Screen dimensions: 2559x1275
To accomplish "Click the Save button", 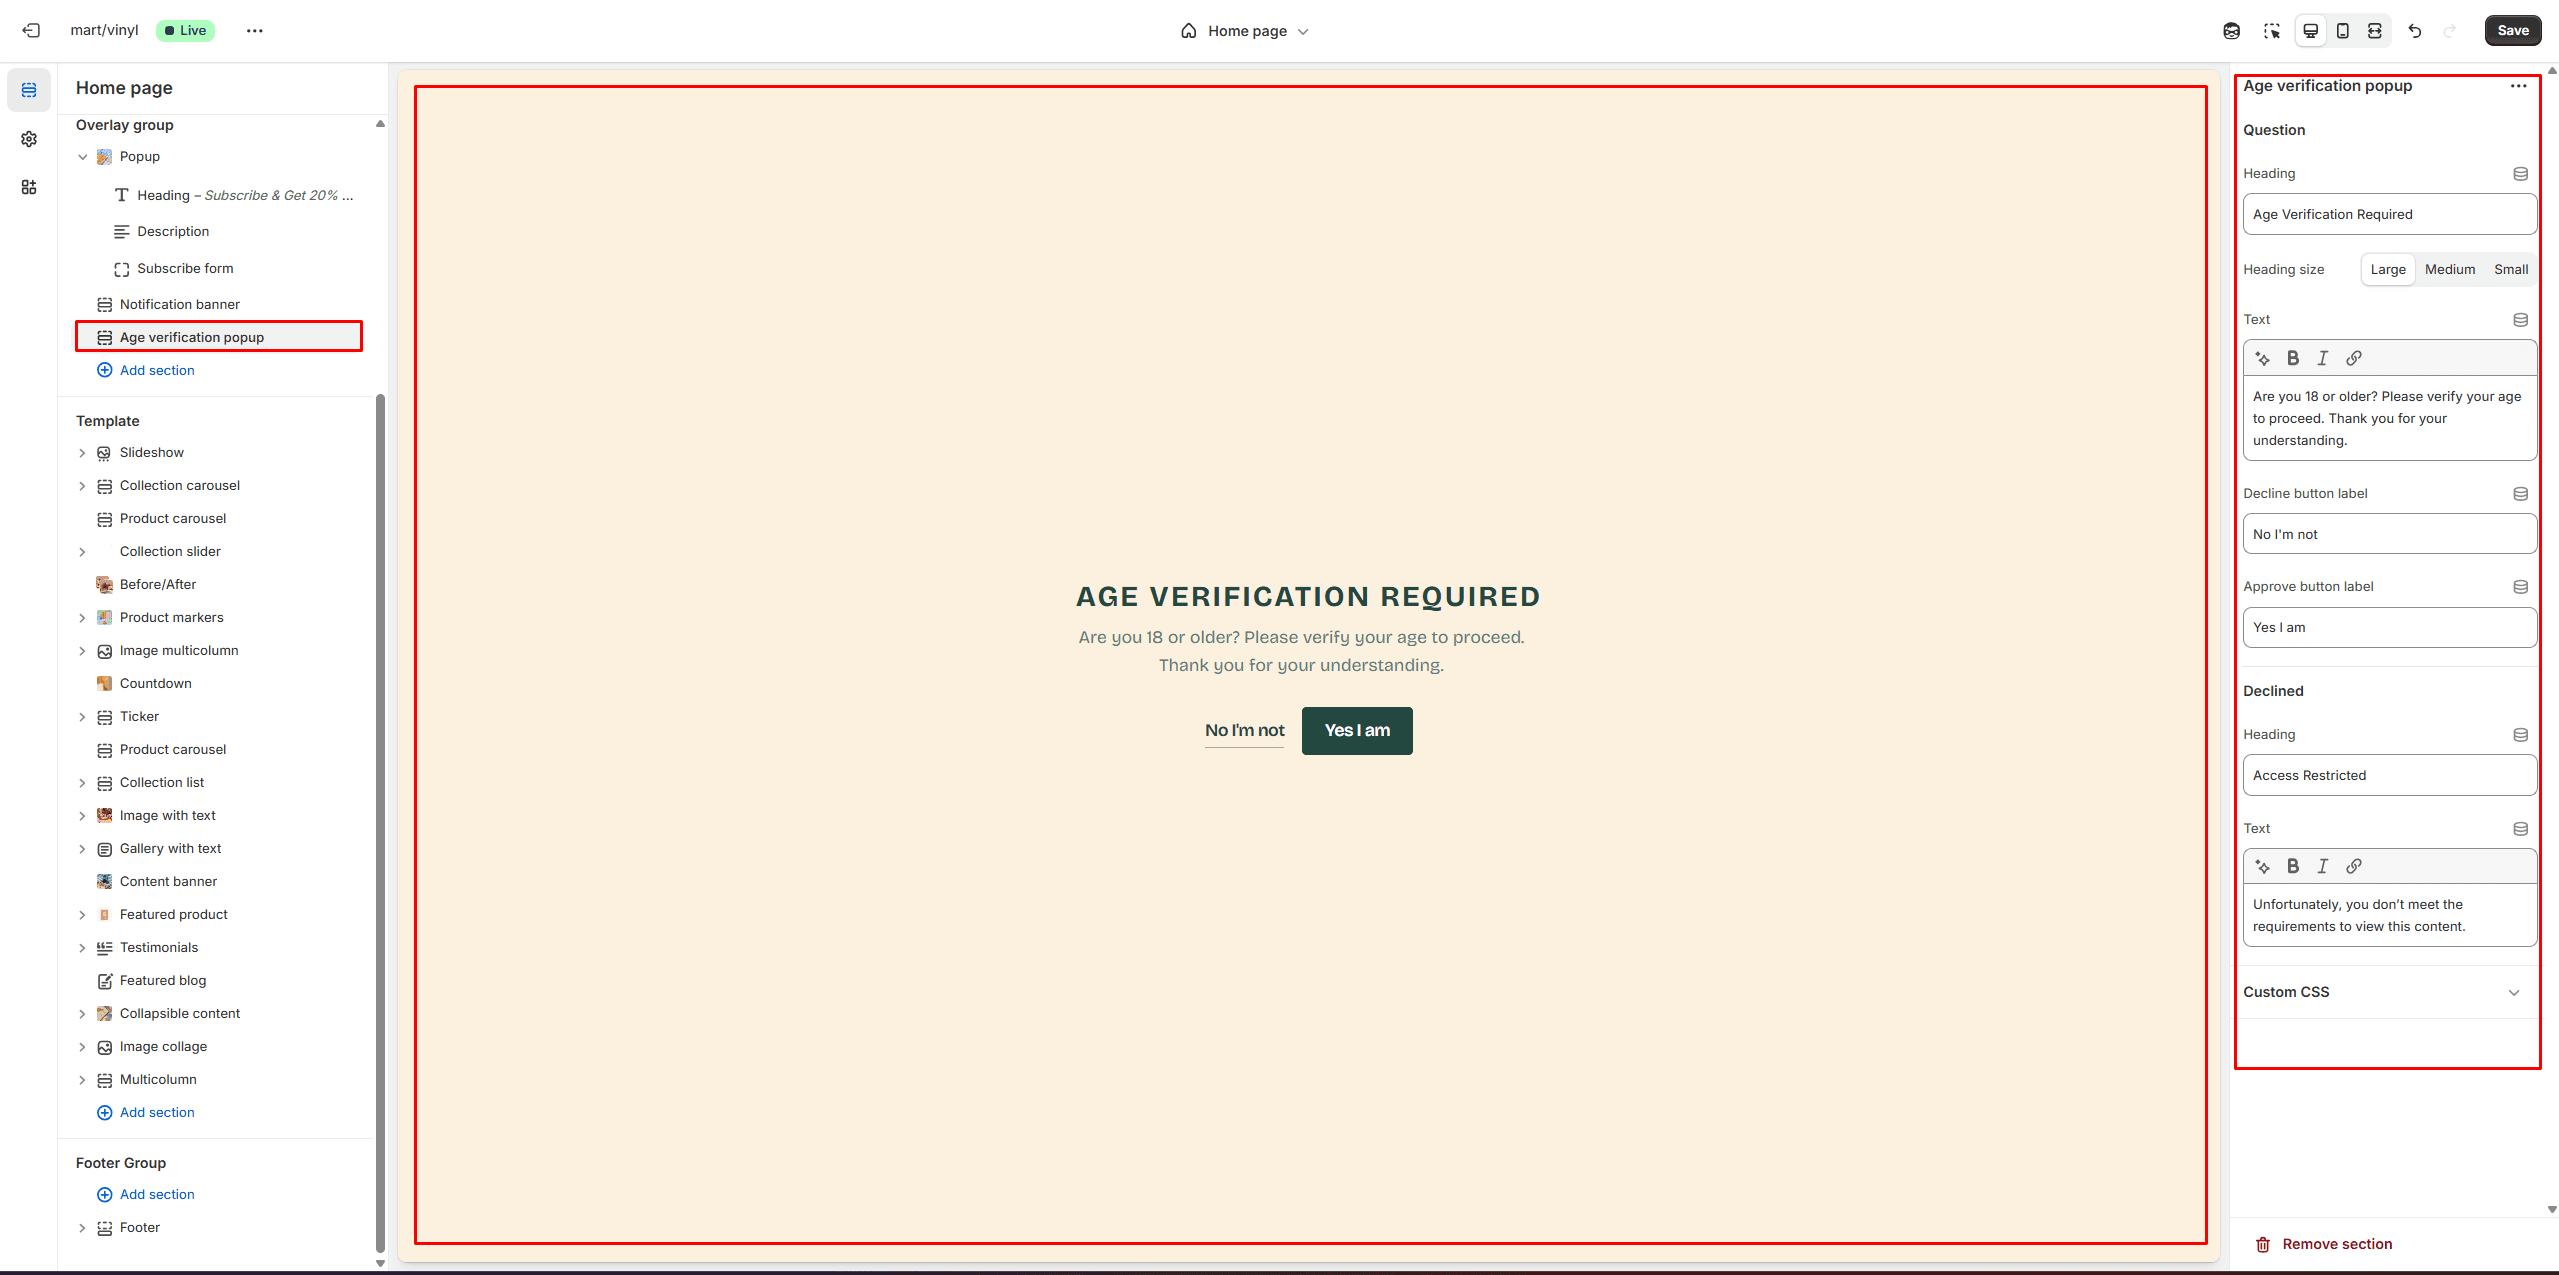I will pos(2512,30).
